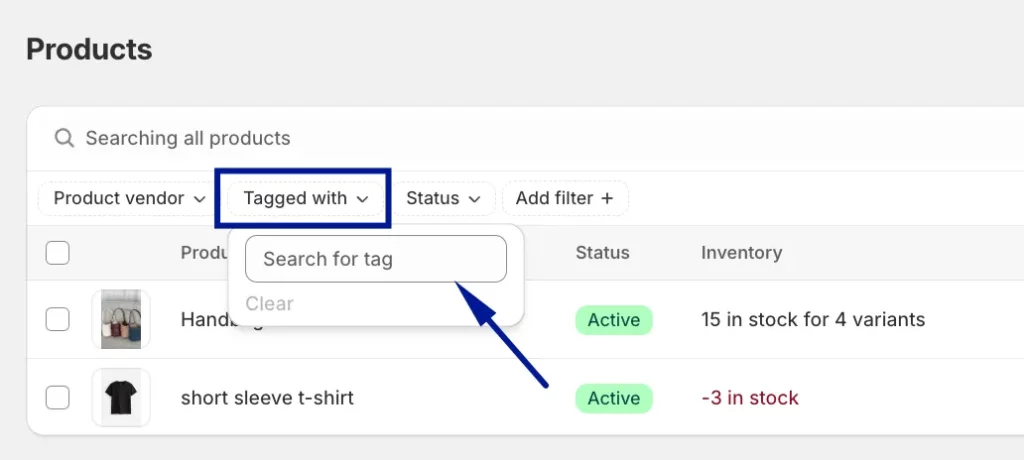This screenshot has width=1024, height=460.
Task: Click the Active badge for Handbag
Action: pyautogui.click(x=613, y=320)
